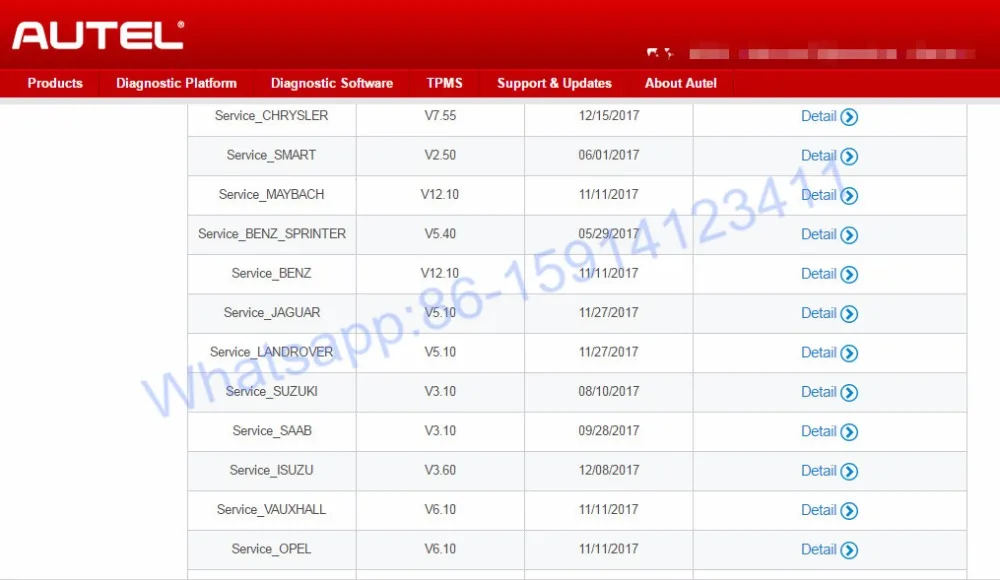Click version V12.10 in the Service_MAYBACH row
The height and width of the screenshot is (580, 1000).
(x=439, y=195)
